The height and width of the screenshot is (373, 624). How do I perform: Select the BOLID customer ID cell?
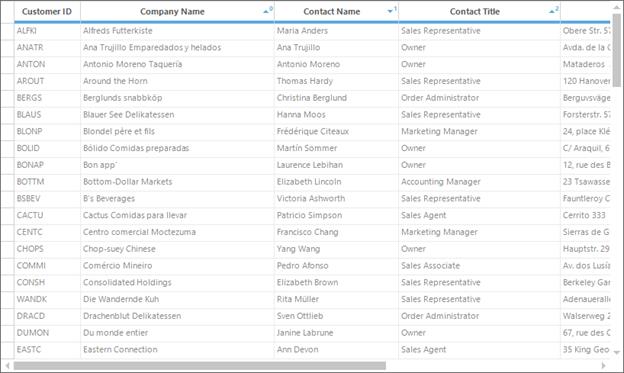[47, 148]
